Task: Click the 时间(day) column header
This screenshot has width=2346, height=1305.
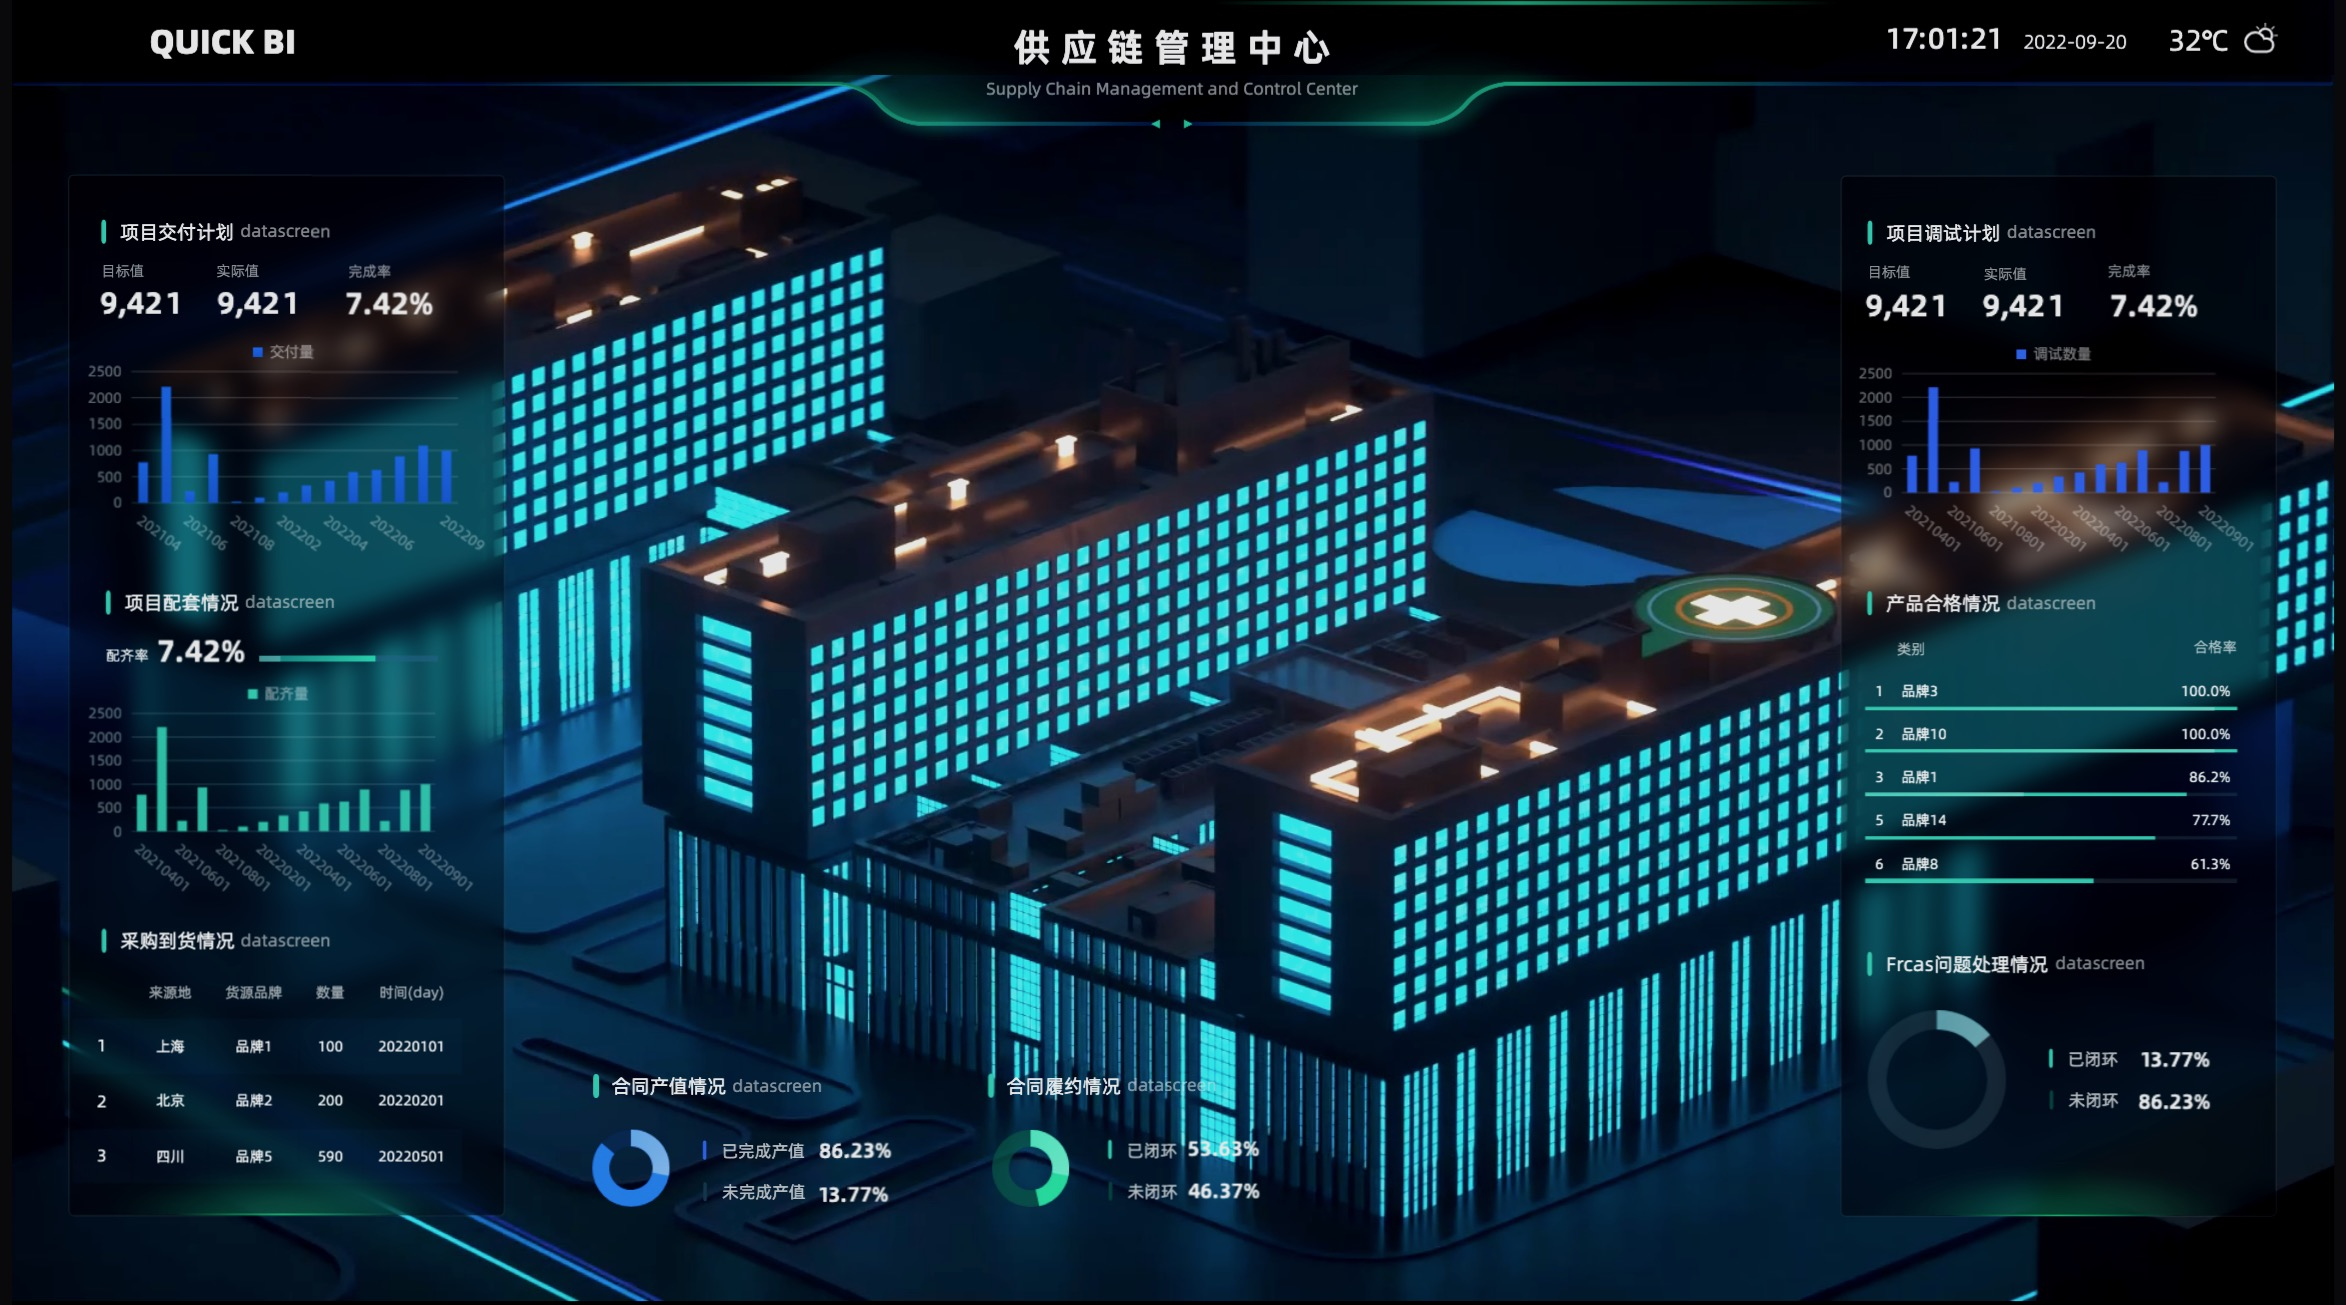Action: pyautogui.click(x=411, y=992)
